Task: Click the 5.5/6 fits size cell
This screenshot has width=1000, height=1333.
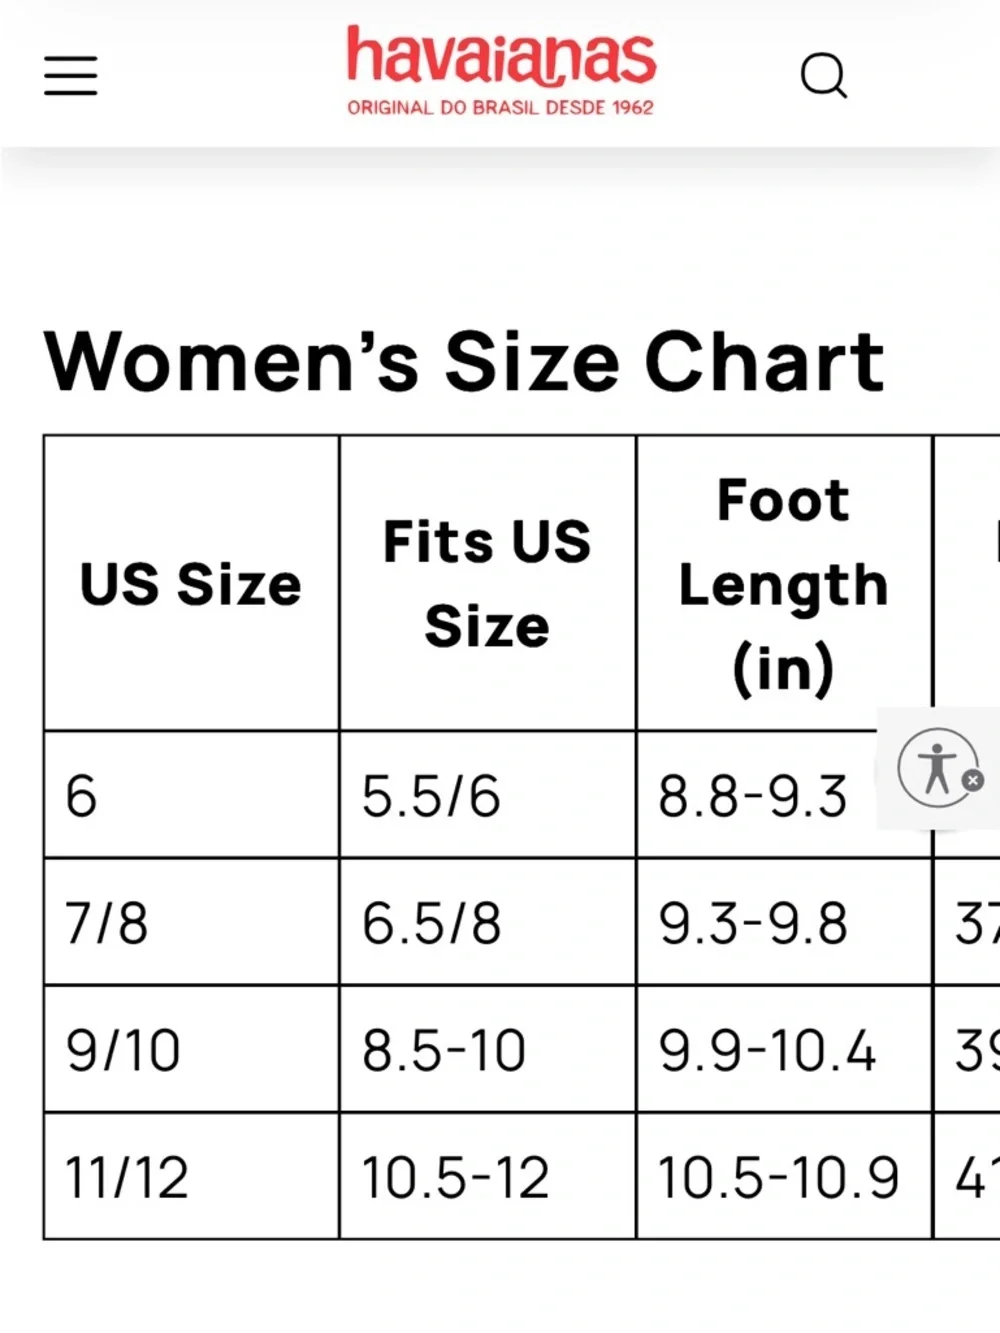Action: click(487, 795)
